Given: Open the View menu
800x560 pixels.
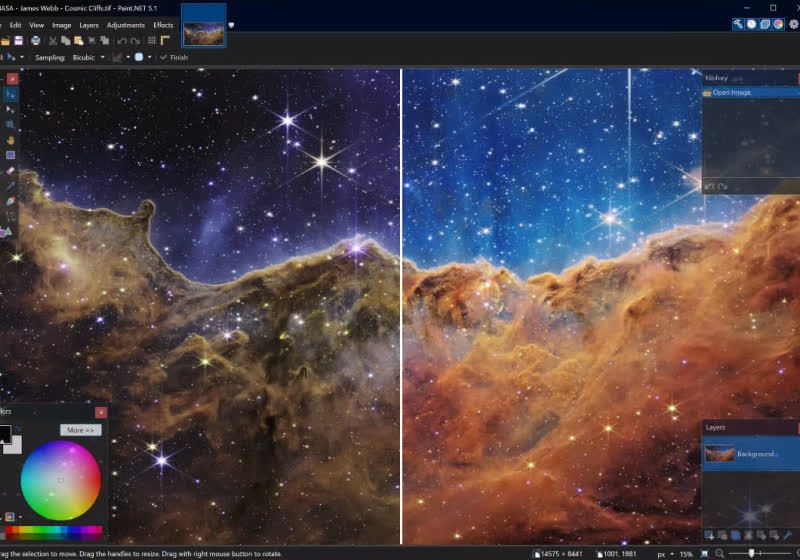Looking at the screenshot, I should click(x=37, y=25).
